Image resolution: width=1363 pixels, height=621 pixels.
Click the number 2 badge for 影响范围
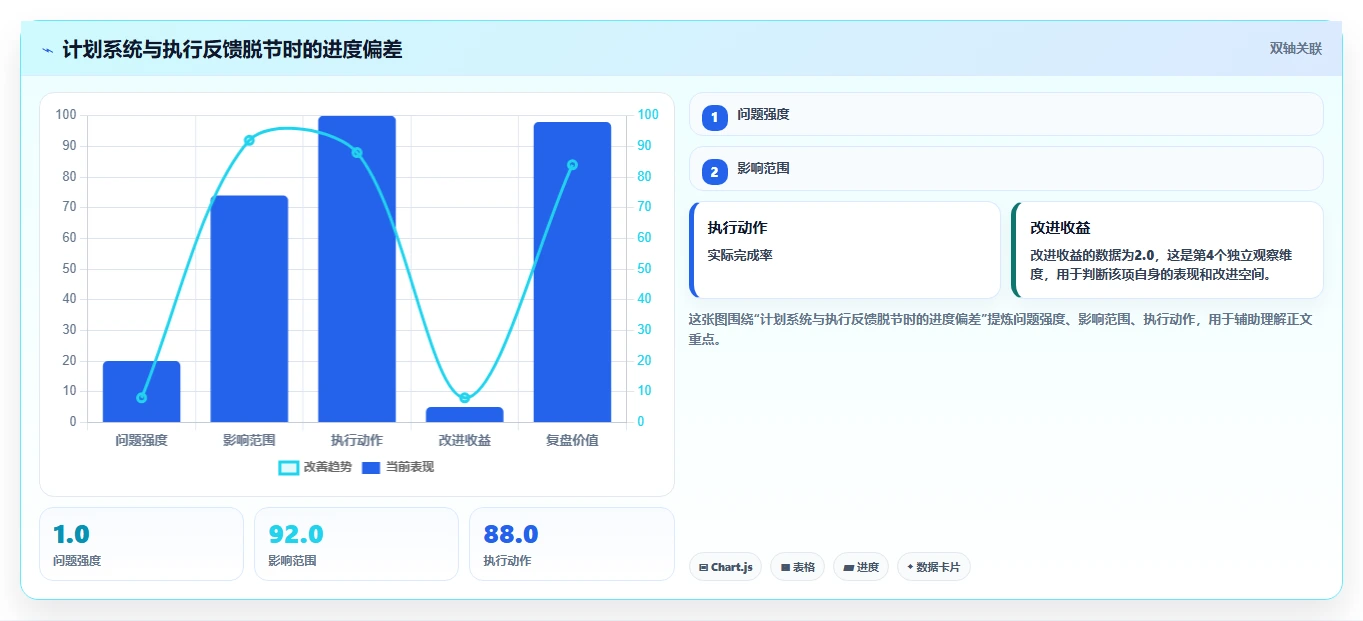pyautogui.click(x=715, y=172)
